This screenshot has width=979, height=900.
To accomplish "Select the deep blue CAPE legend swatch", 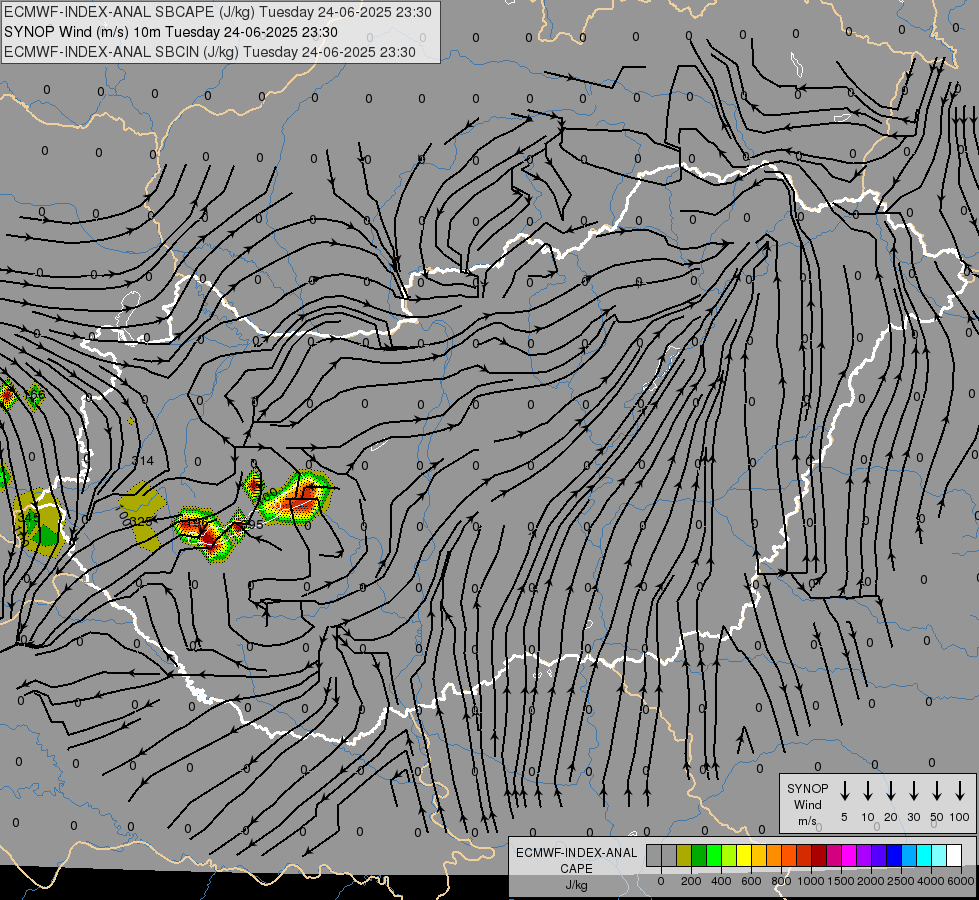I will pyautogui.click(x=894, y=855).
